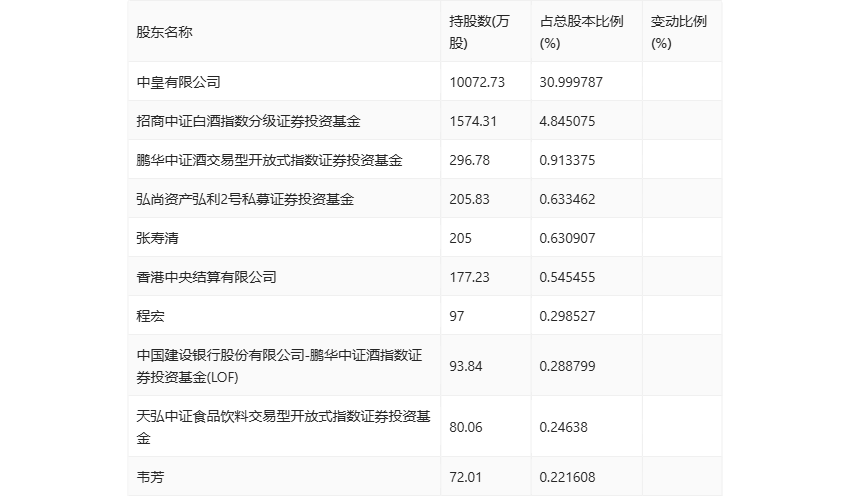Screen dimensions: 850x496
Task: Select the percentage 0.913375
Action: coord(567,160)
